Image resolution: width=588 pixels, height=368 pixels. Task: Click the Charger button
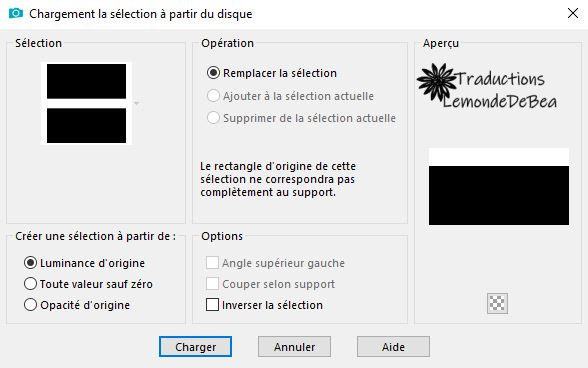pos(195,347)
